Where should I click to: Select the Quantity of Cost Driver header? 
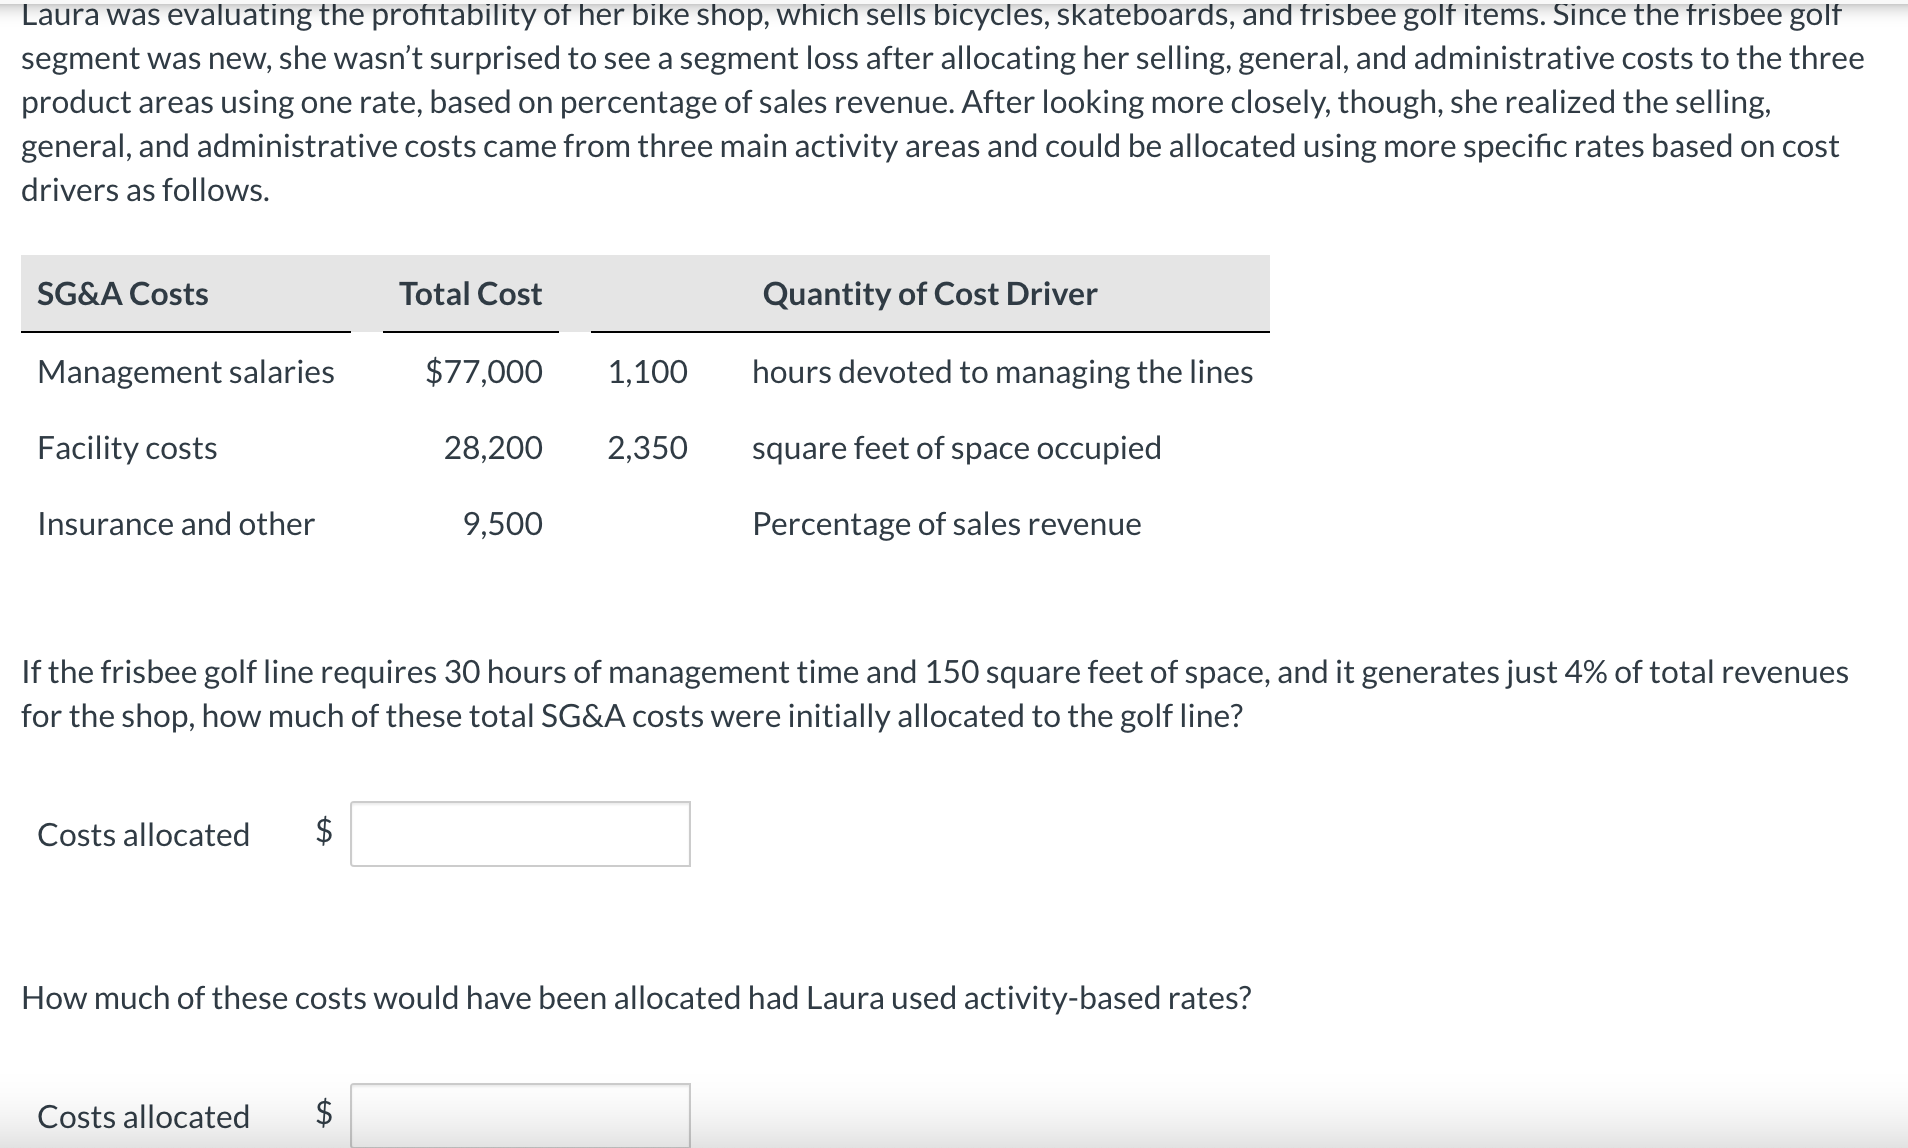click(928, 293)
